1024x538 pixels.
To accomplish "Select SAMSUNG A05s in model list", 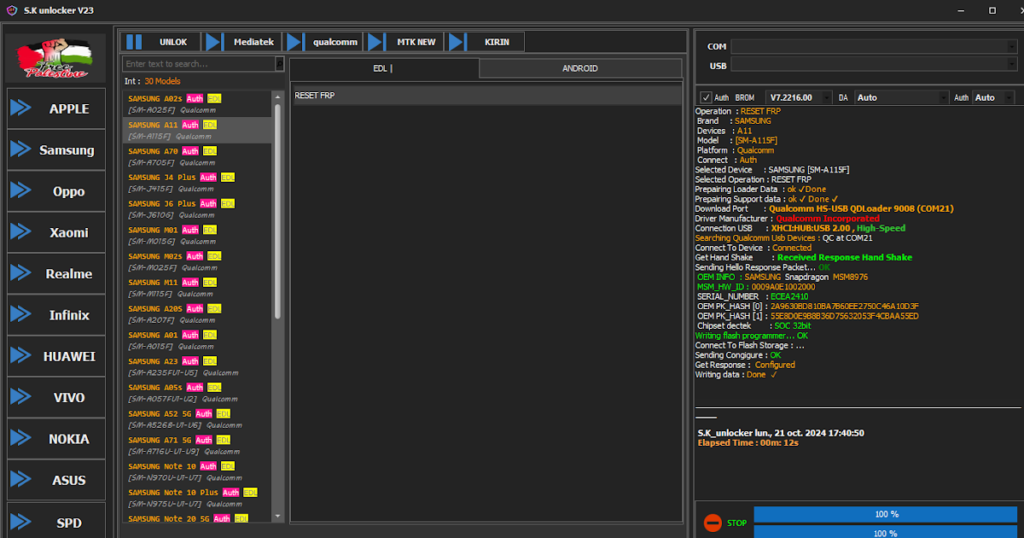I will [x=197, y=393].
